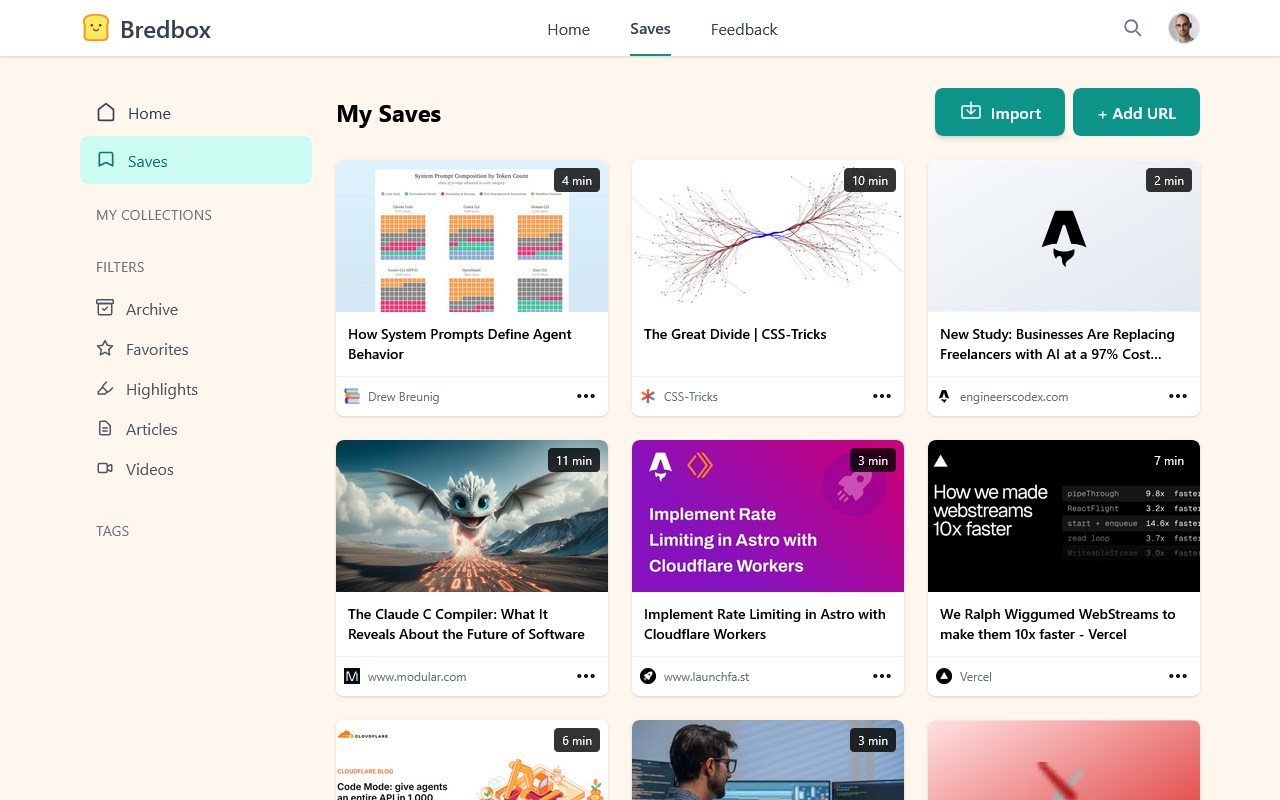Click the Great Divide network graph thumbnail
This screenshot has height=800, width=1280.
pyautogui.click(x=768, y=236)
